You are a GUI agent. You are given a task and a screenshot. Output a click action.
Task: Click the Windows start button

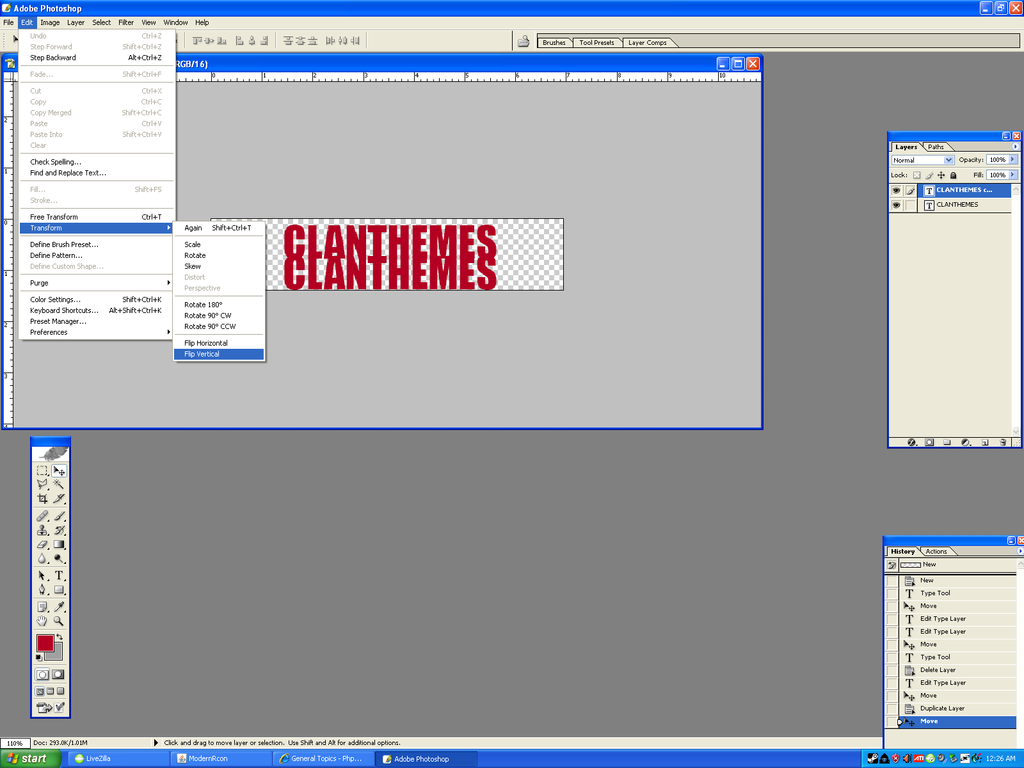pos(31,759)
